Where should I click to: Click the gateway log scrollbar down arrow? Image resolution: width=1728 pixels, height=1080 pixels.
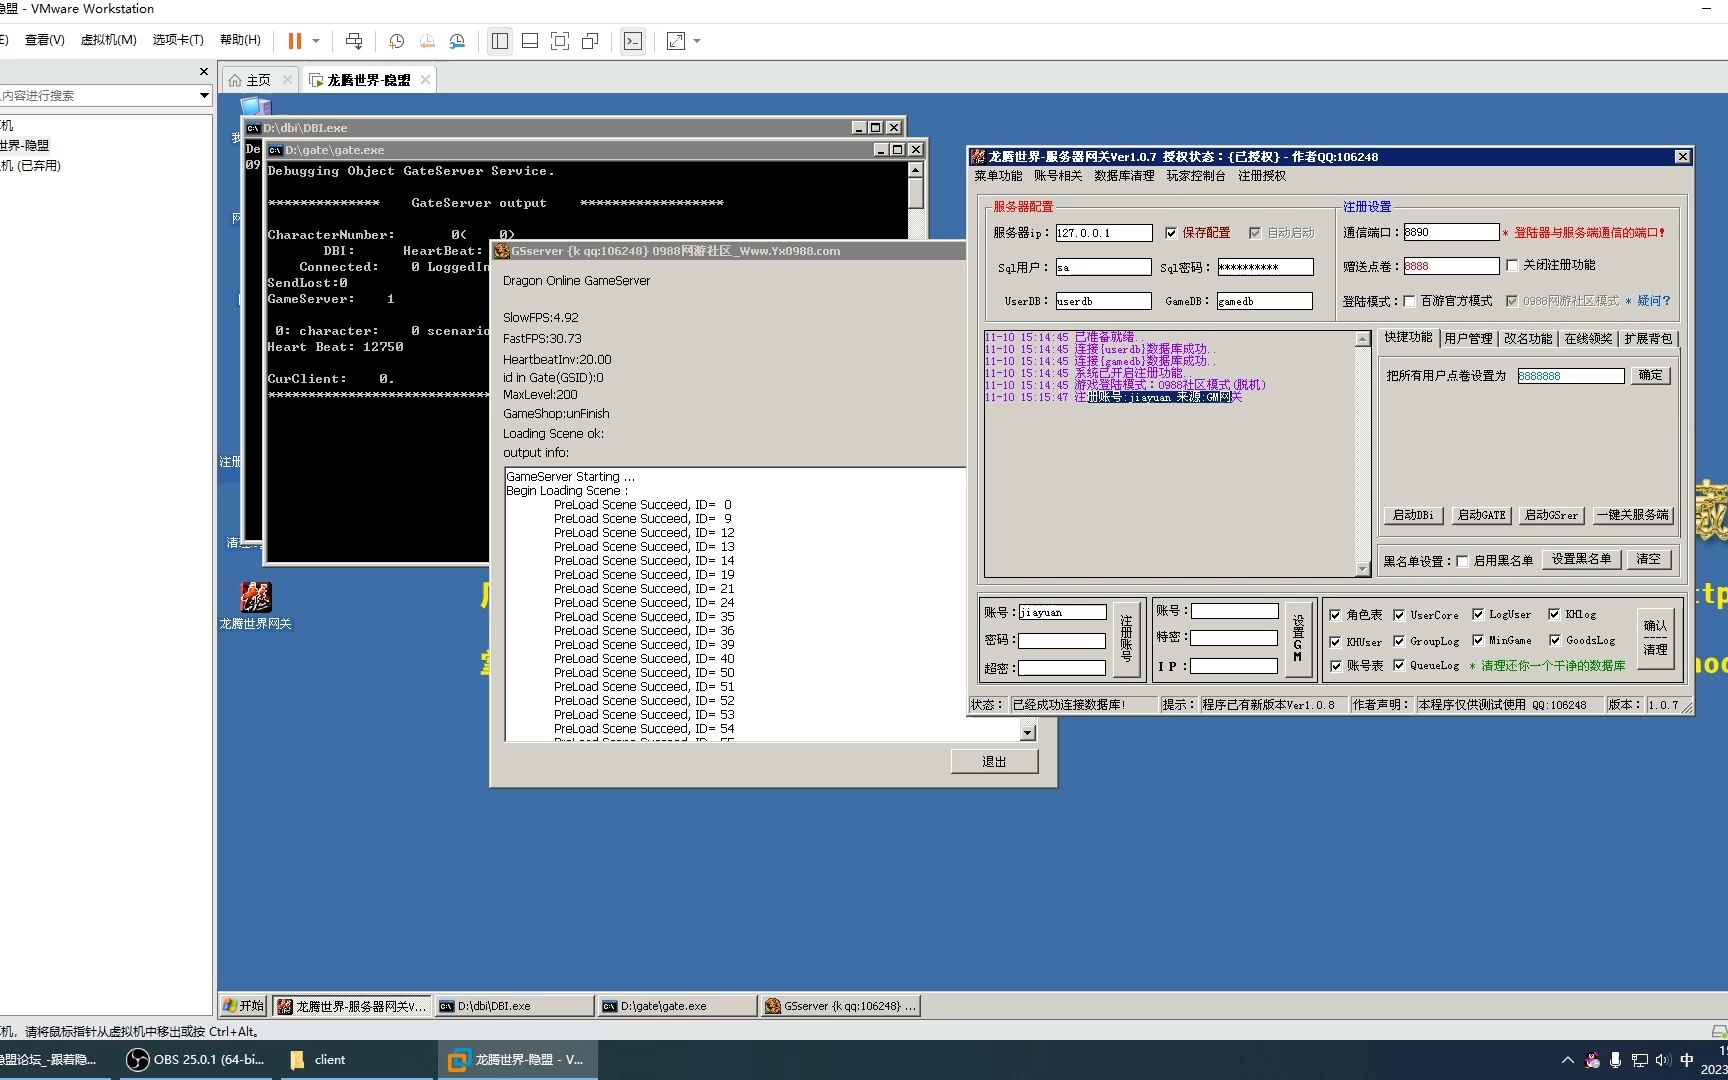point(1362,569)
